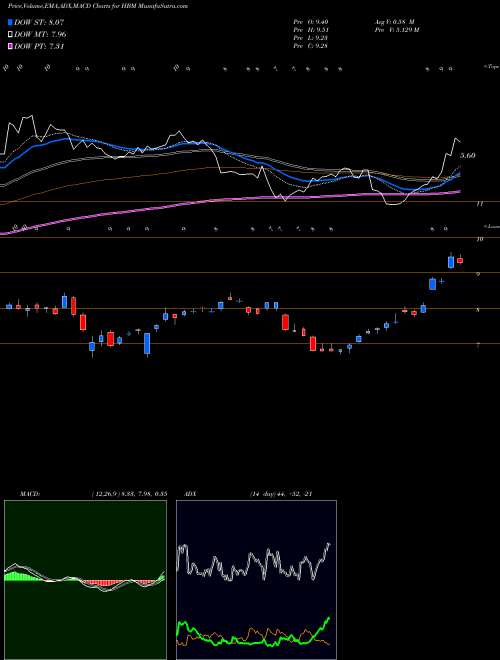This screenshot has height=660, width=500.
Task: Click the white DOW MT legend swatch
Action: coord(11,34)
